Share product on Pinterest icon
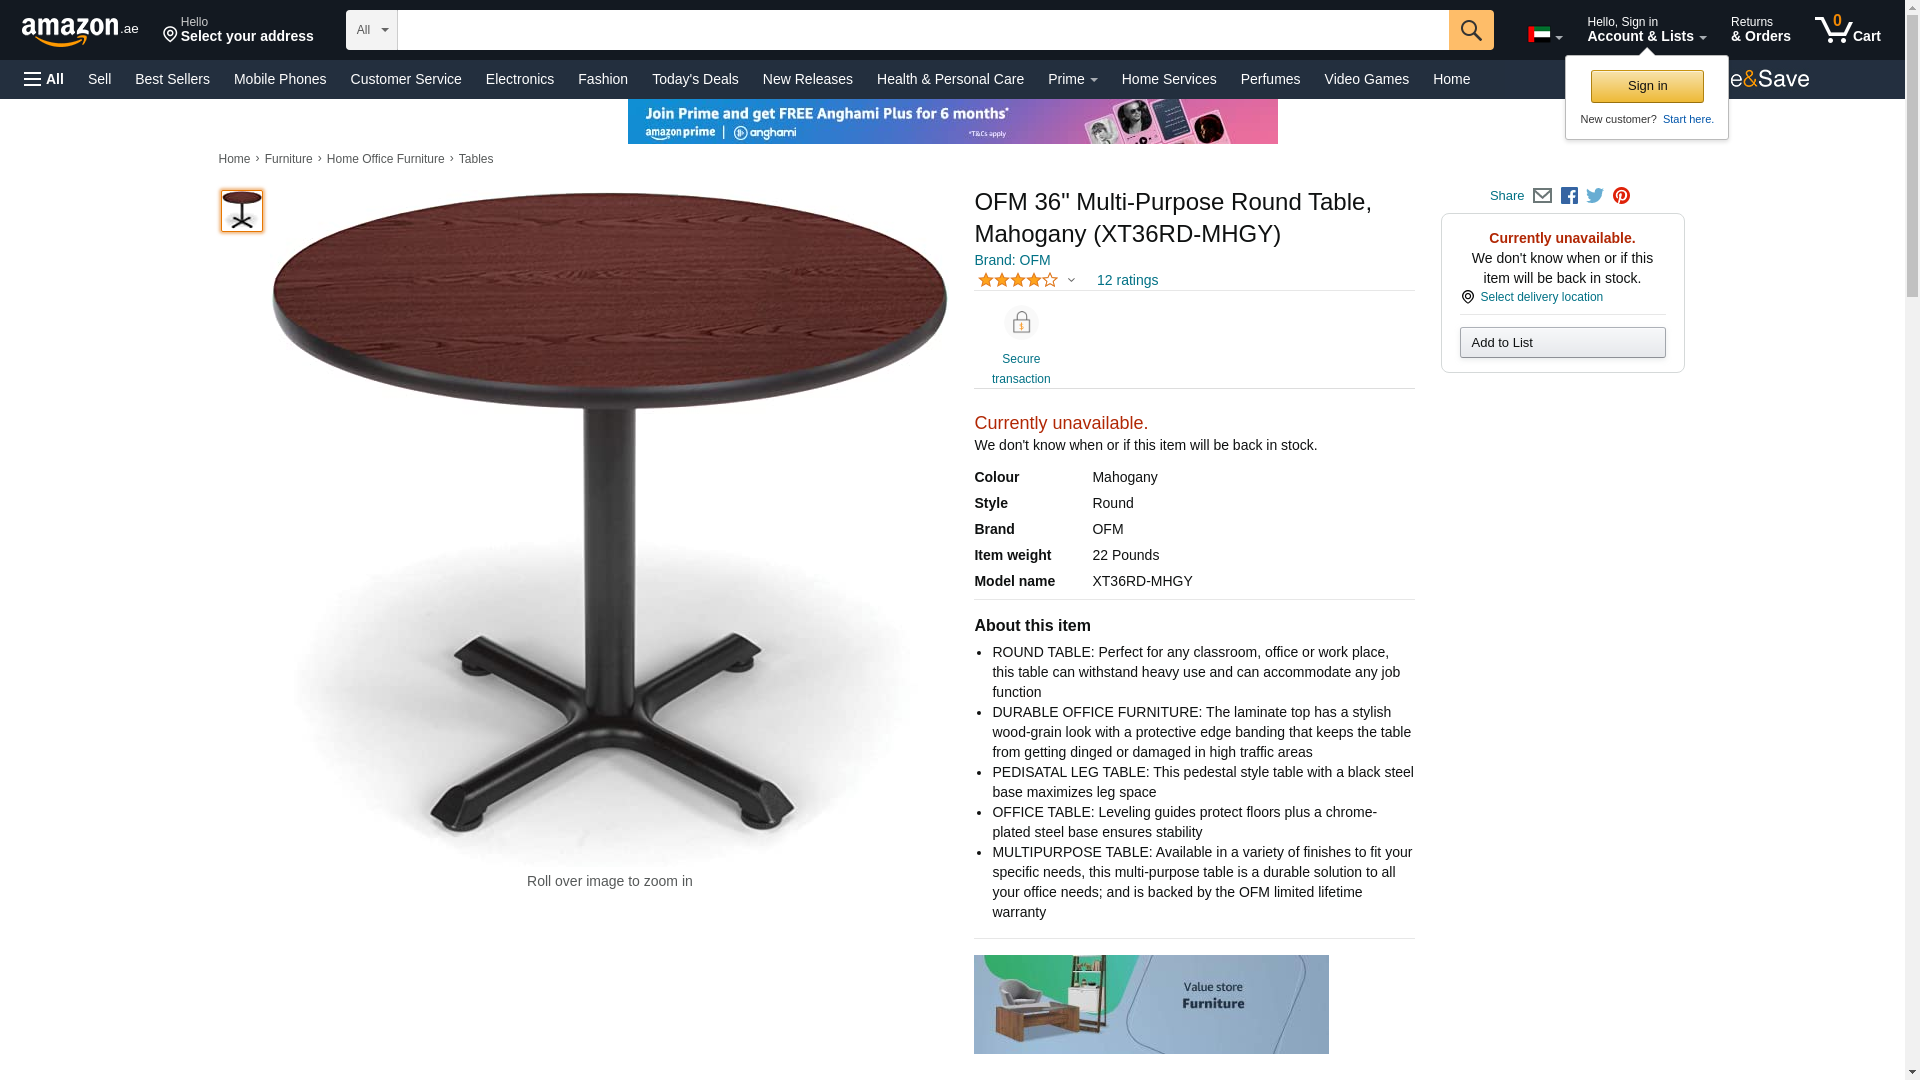 click(x=1621, y=196)
